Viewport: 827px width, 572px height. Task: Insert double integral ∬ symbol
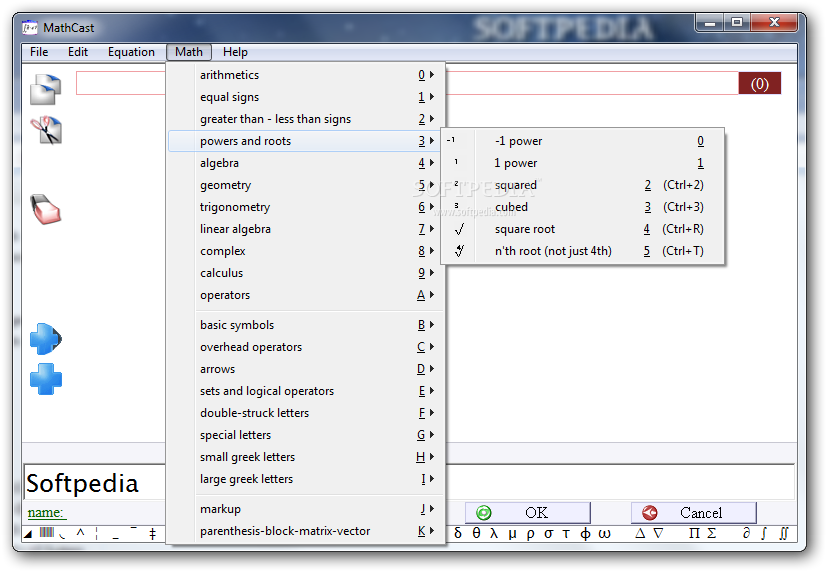coord(784,534)
